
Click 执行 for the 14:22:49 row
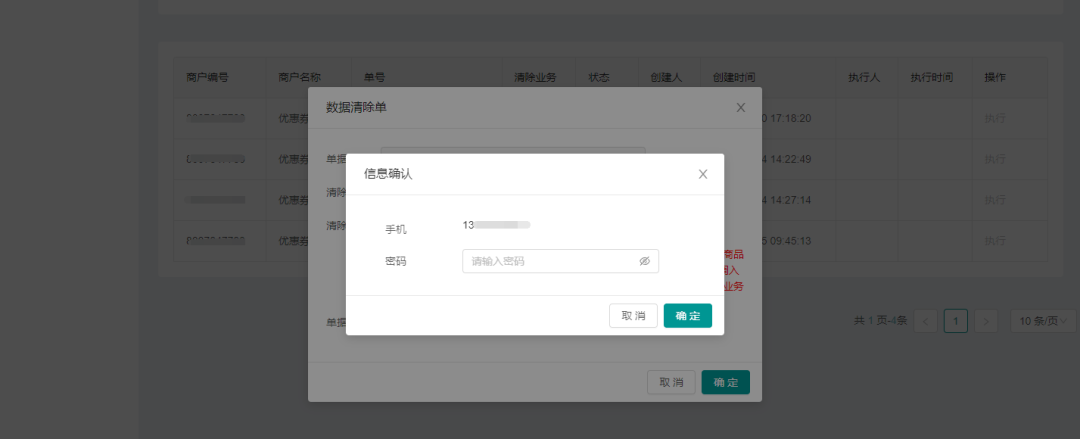pos(995,159)
